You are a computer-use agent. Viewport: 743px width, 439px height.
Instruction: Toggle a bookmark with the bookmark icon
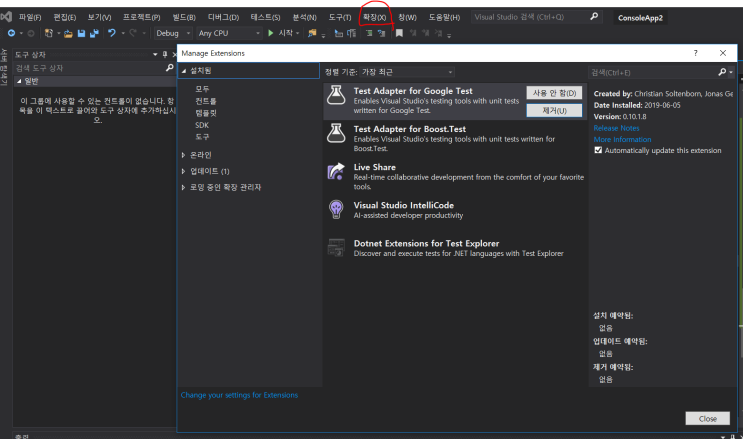(x=399, y=33)
